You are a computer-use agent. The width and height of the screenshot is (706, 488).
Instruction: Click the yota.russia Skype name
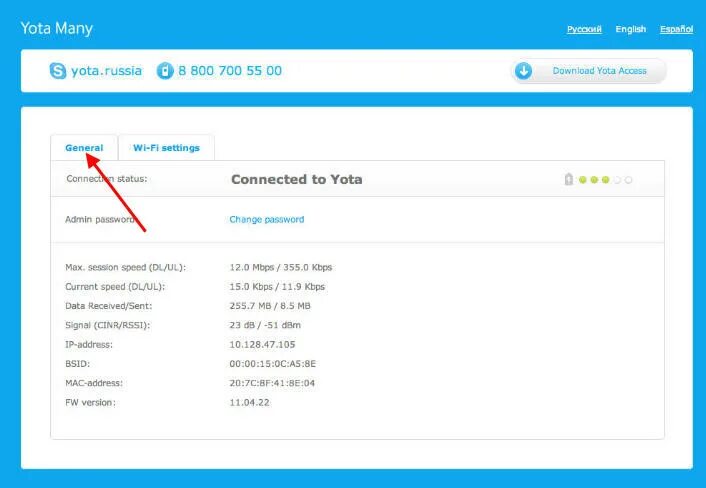[106, 71]
